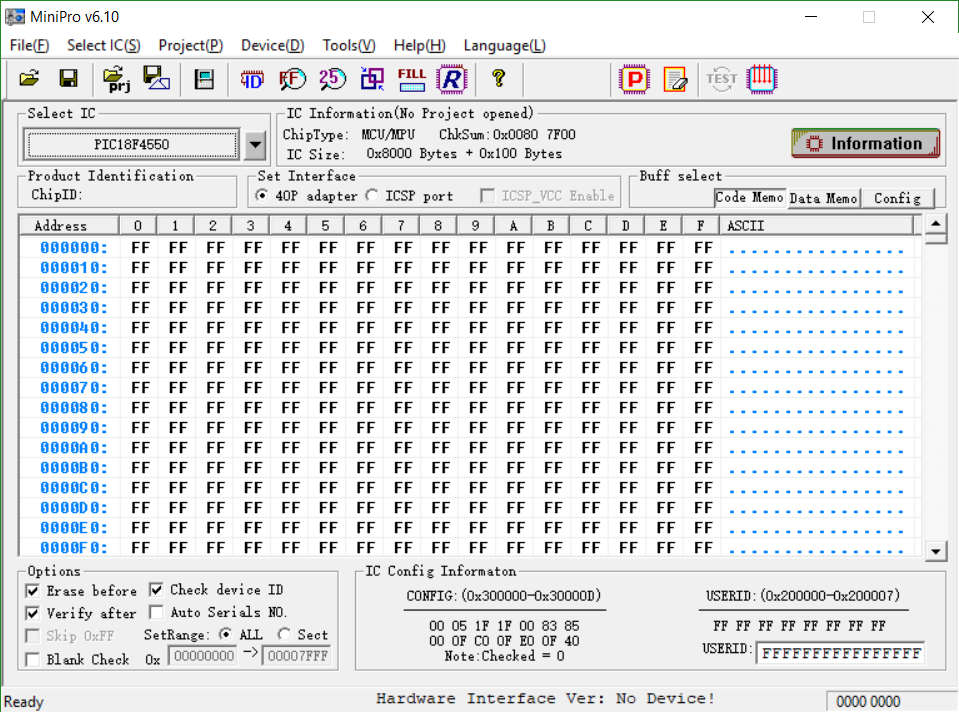Click address row 000080:
This screenshot has width=959, height=712.
74,408
